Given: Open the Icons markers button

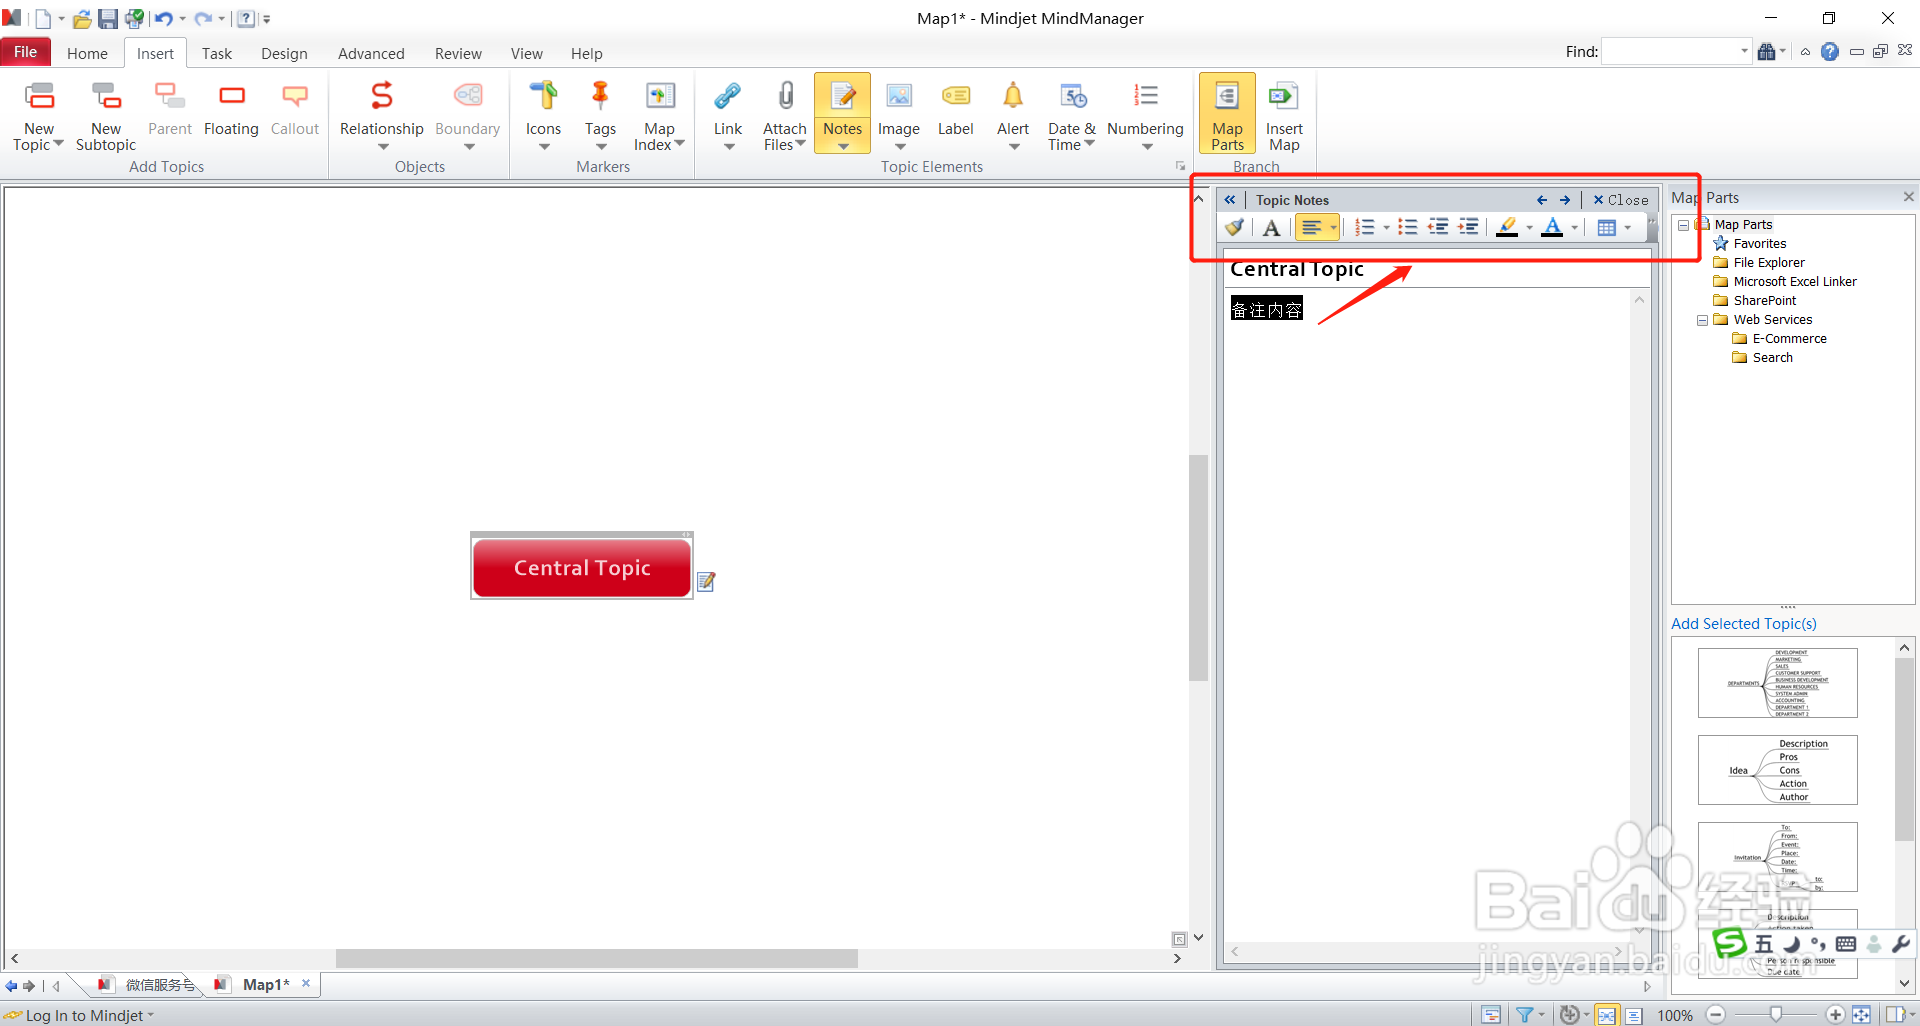Looking at the screenshot, I should click(543, 116).
